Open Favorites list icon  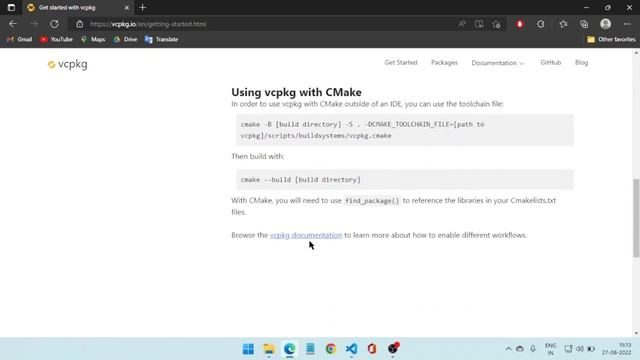563,24
